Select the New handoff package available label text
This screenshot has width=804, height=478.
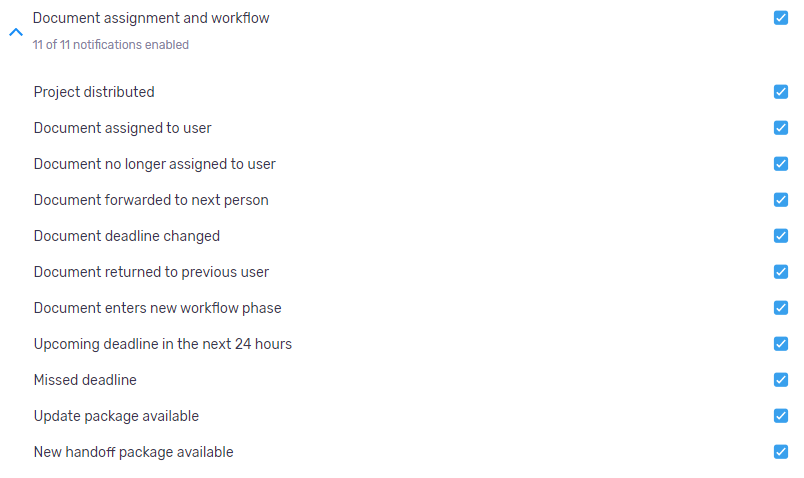[133, 452]
